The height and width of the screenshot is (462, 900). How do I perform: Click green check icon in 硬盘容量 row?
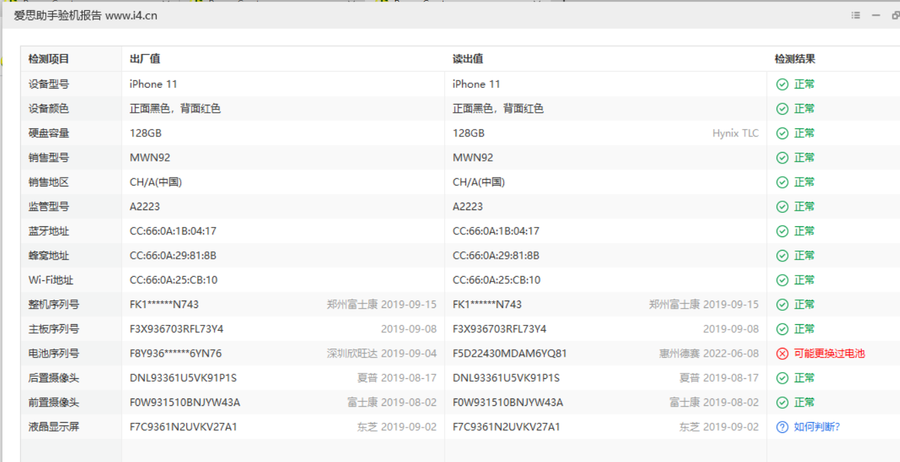pyautogui.click(x=782, y=133)
